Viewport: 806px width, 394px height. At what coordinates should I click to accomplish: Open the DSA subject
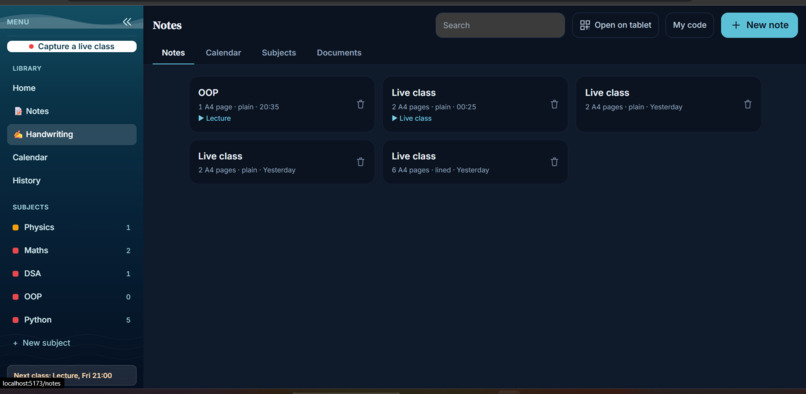72,274
